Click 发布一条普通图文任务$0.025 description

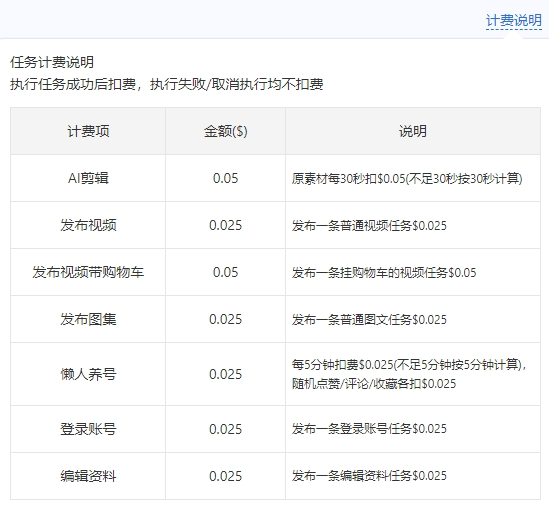coord(369,319)
